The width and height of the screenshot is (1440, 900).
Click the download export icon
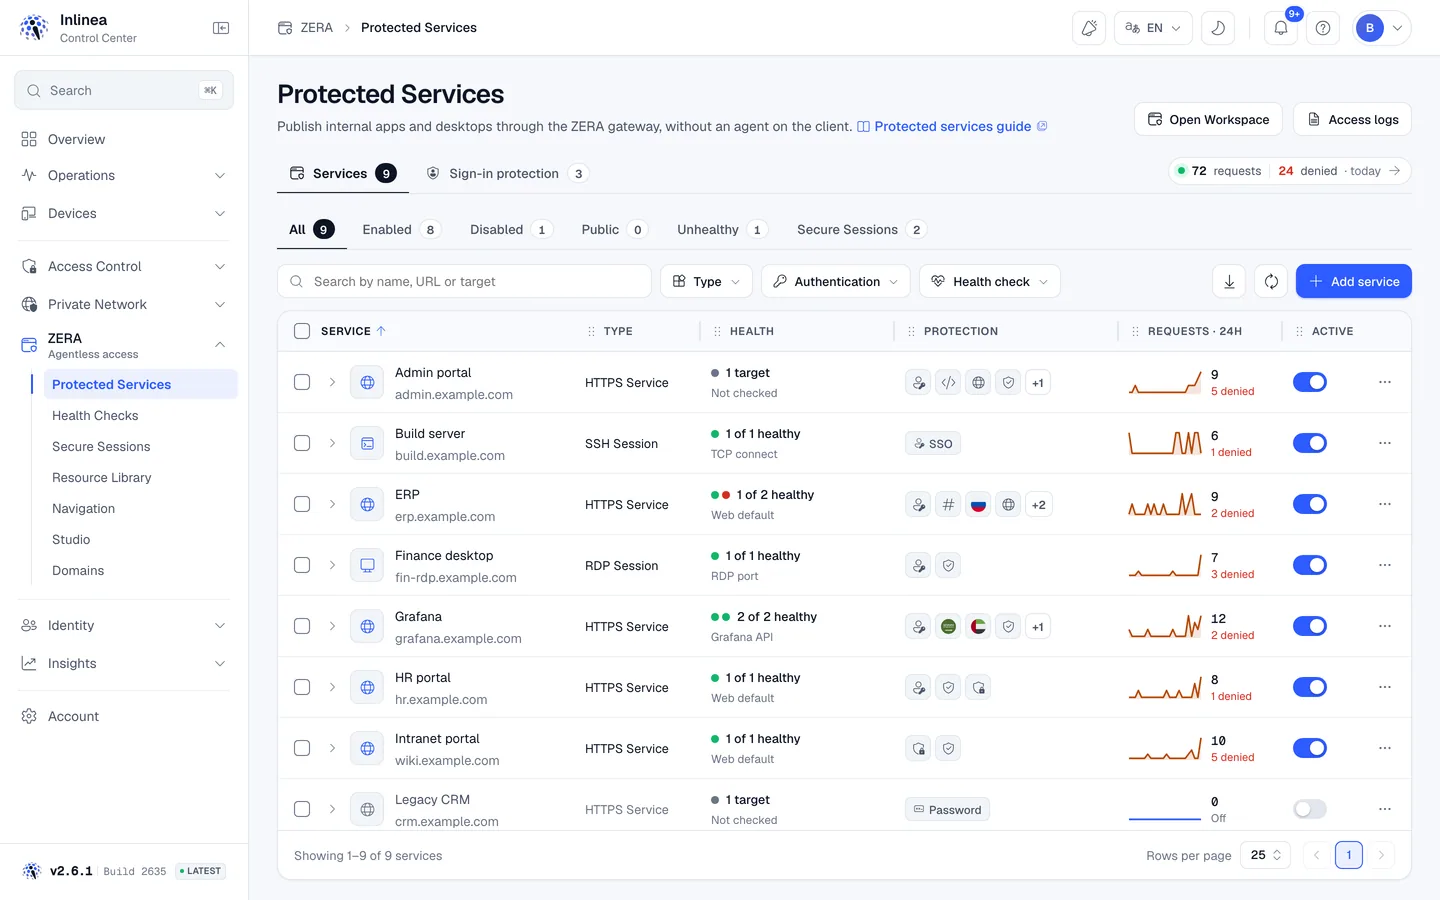click(x=1229, y=282)
